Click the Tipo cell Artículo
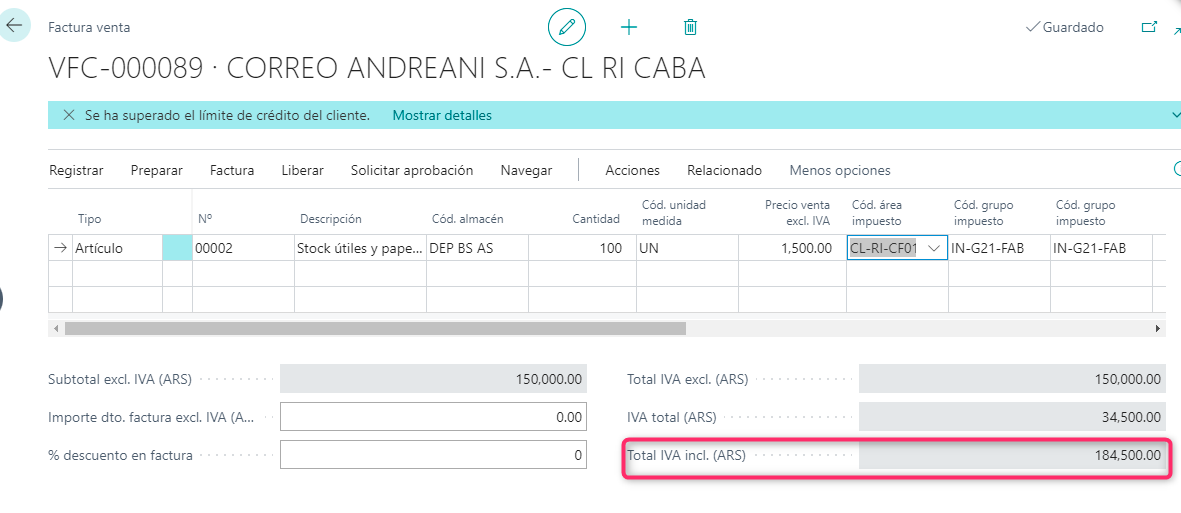 [117, 248]
